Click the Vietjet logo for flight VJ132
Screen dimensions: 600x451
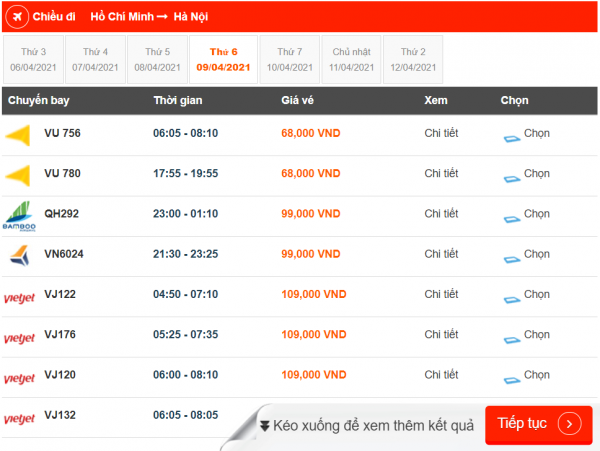click(x=19, y=418)
